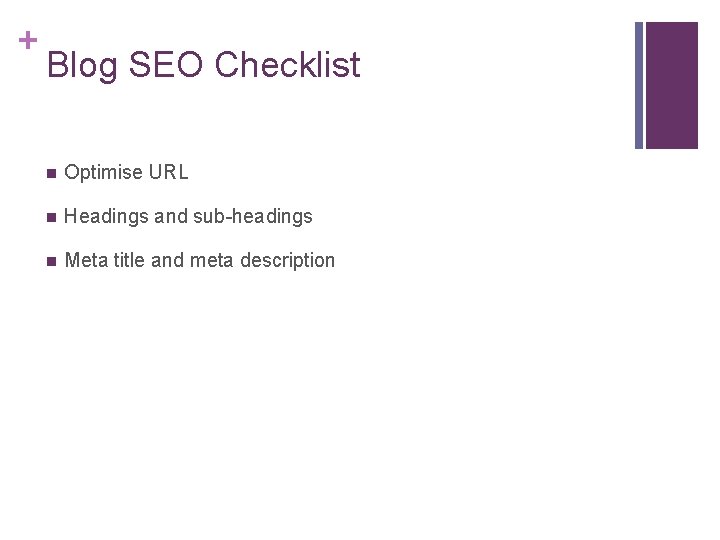Image resolution: width=720 pixels, height=540 pixels.
Task: Select the Blog SEO Checklist title
Action: click(x=203, y=66)
